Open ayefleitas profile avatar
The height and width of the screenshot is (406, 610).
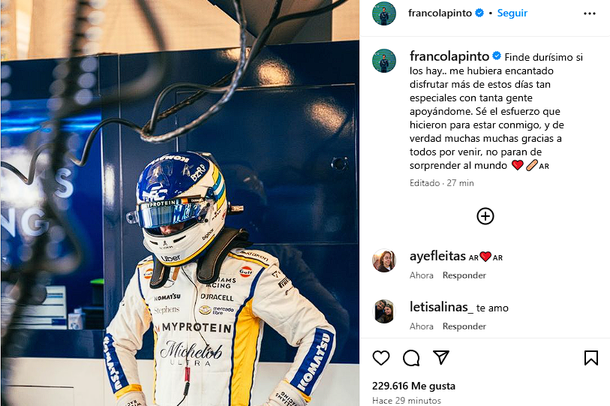[x=384, y=260]
